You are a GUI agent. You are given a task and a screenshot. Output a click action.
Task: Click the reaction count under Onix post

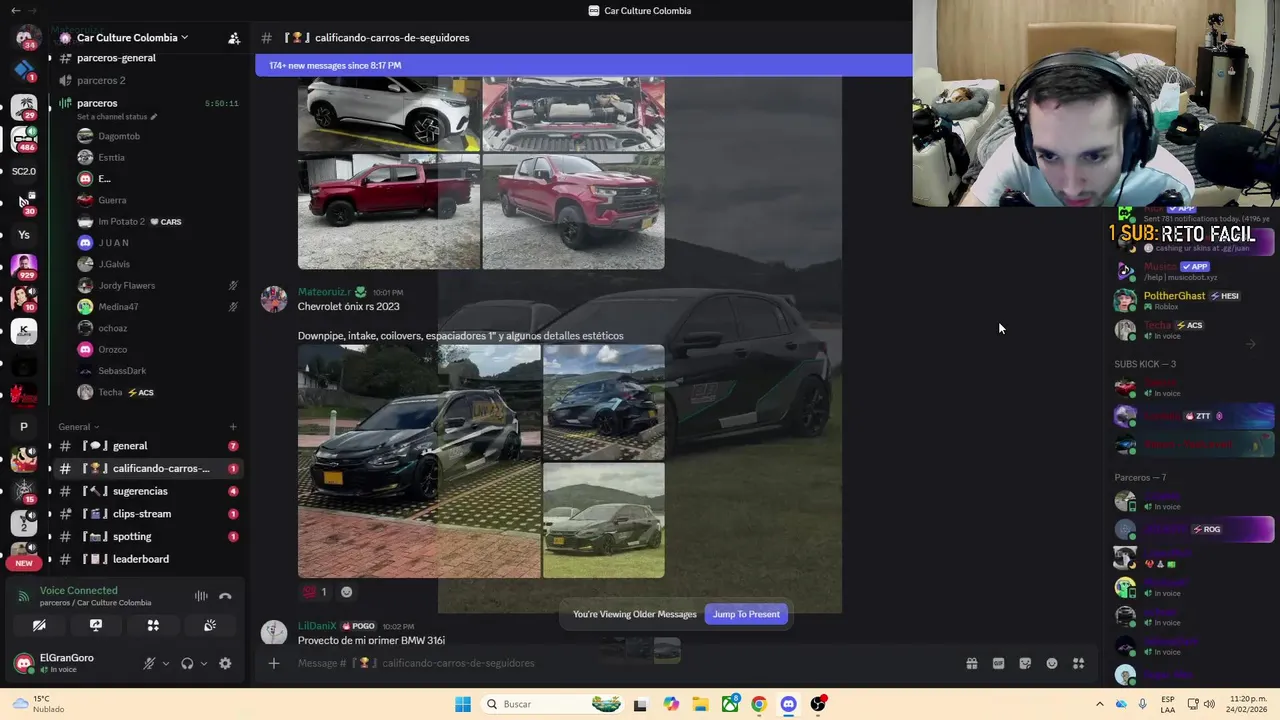click(315, 592)
